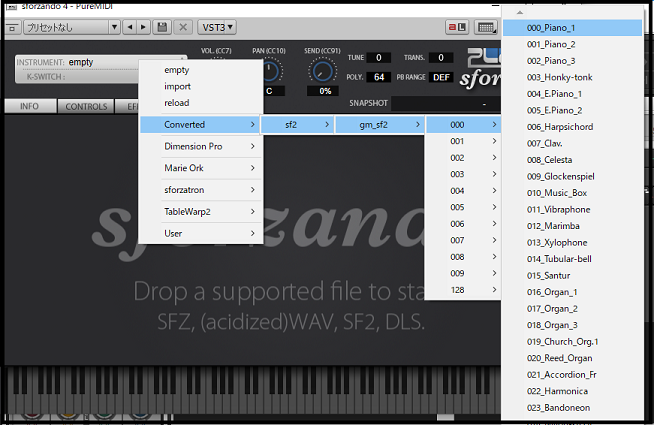
Task: Open bank 128 submenu
Action: [x=463, y=290]
